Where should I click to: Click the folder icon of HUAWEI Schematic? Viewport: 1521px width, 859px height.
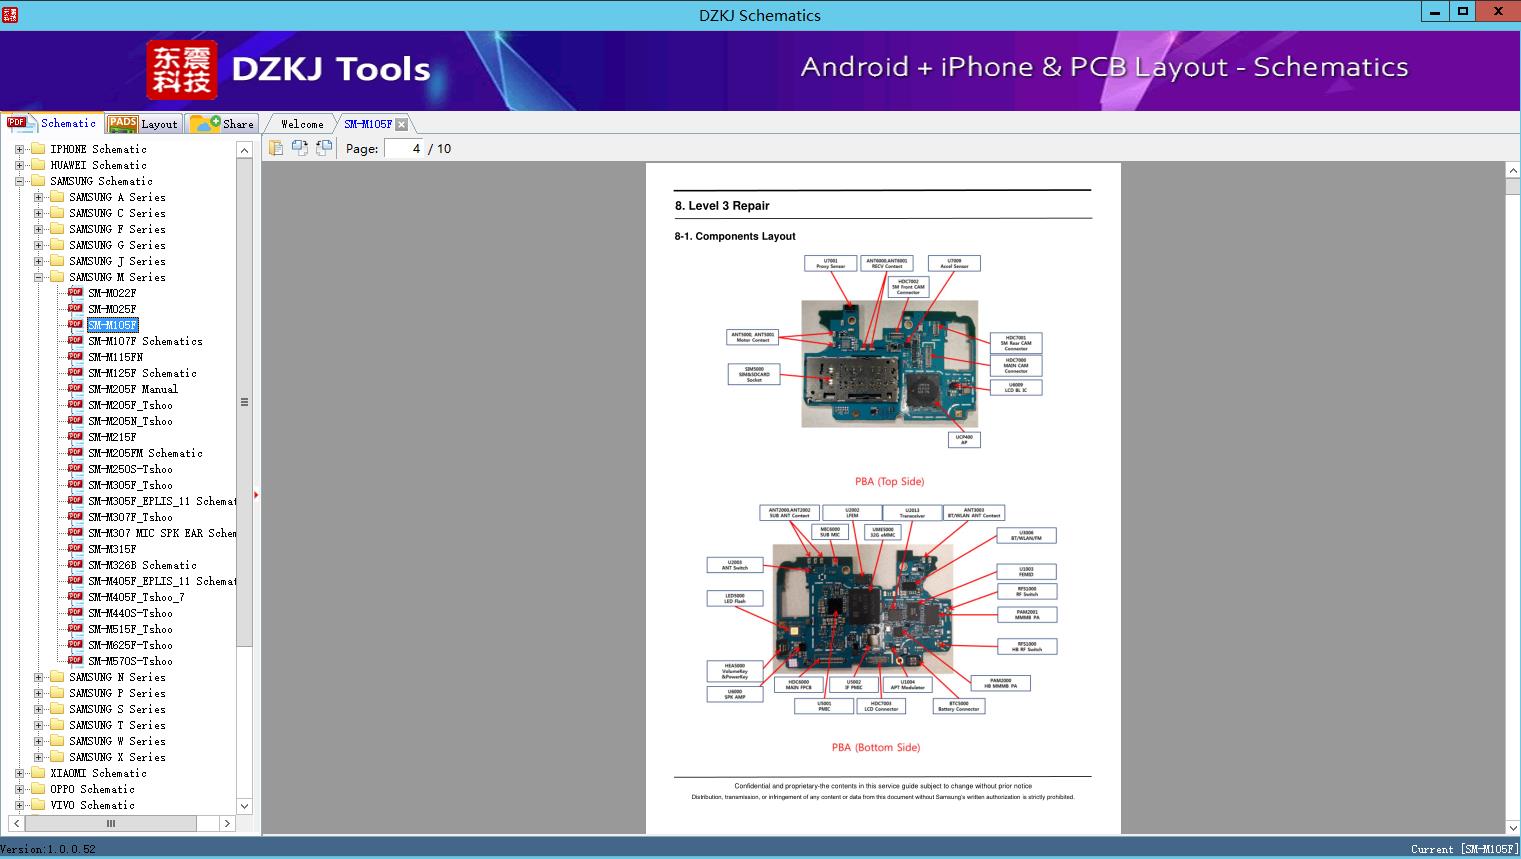38,165
